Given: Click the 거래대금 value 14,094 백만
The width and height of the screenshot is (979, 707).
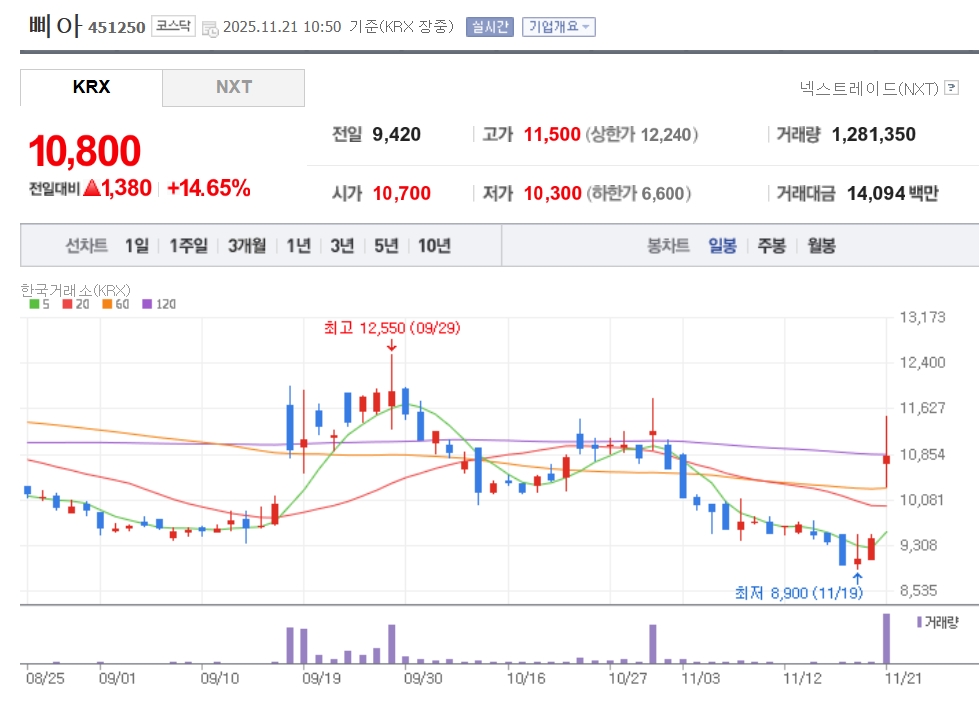Looking at the screenshot, I should (x=893, y=193).
